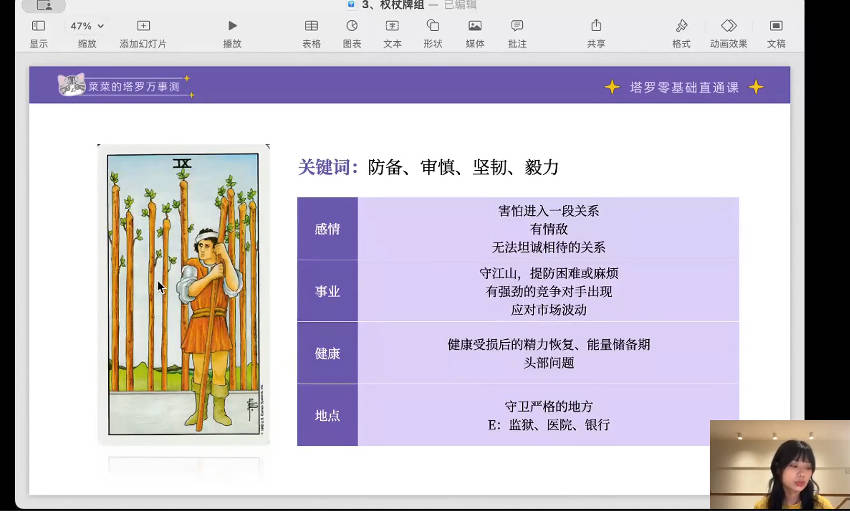Click the 塔罗零基础直通课 banner title
The image size is (850, 511).
click(684, 87)
